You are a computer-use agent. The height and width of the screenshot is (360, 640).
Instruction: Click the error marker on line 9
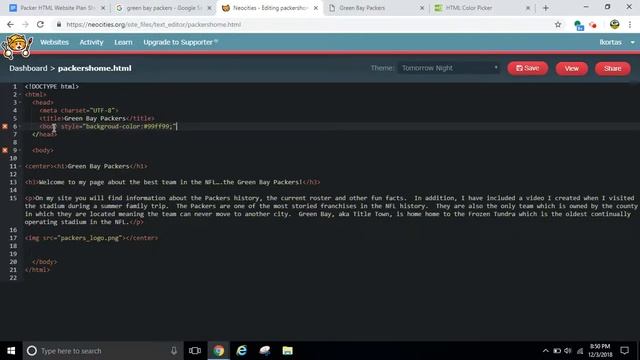(5, 150)
